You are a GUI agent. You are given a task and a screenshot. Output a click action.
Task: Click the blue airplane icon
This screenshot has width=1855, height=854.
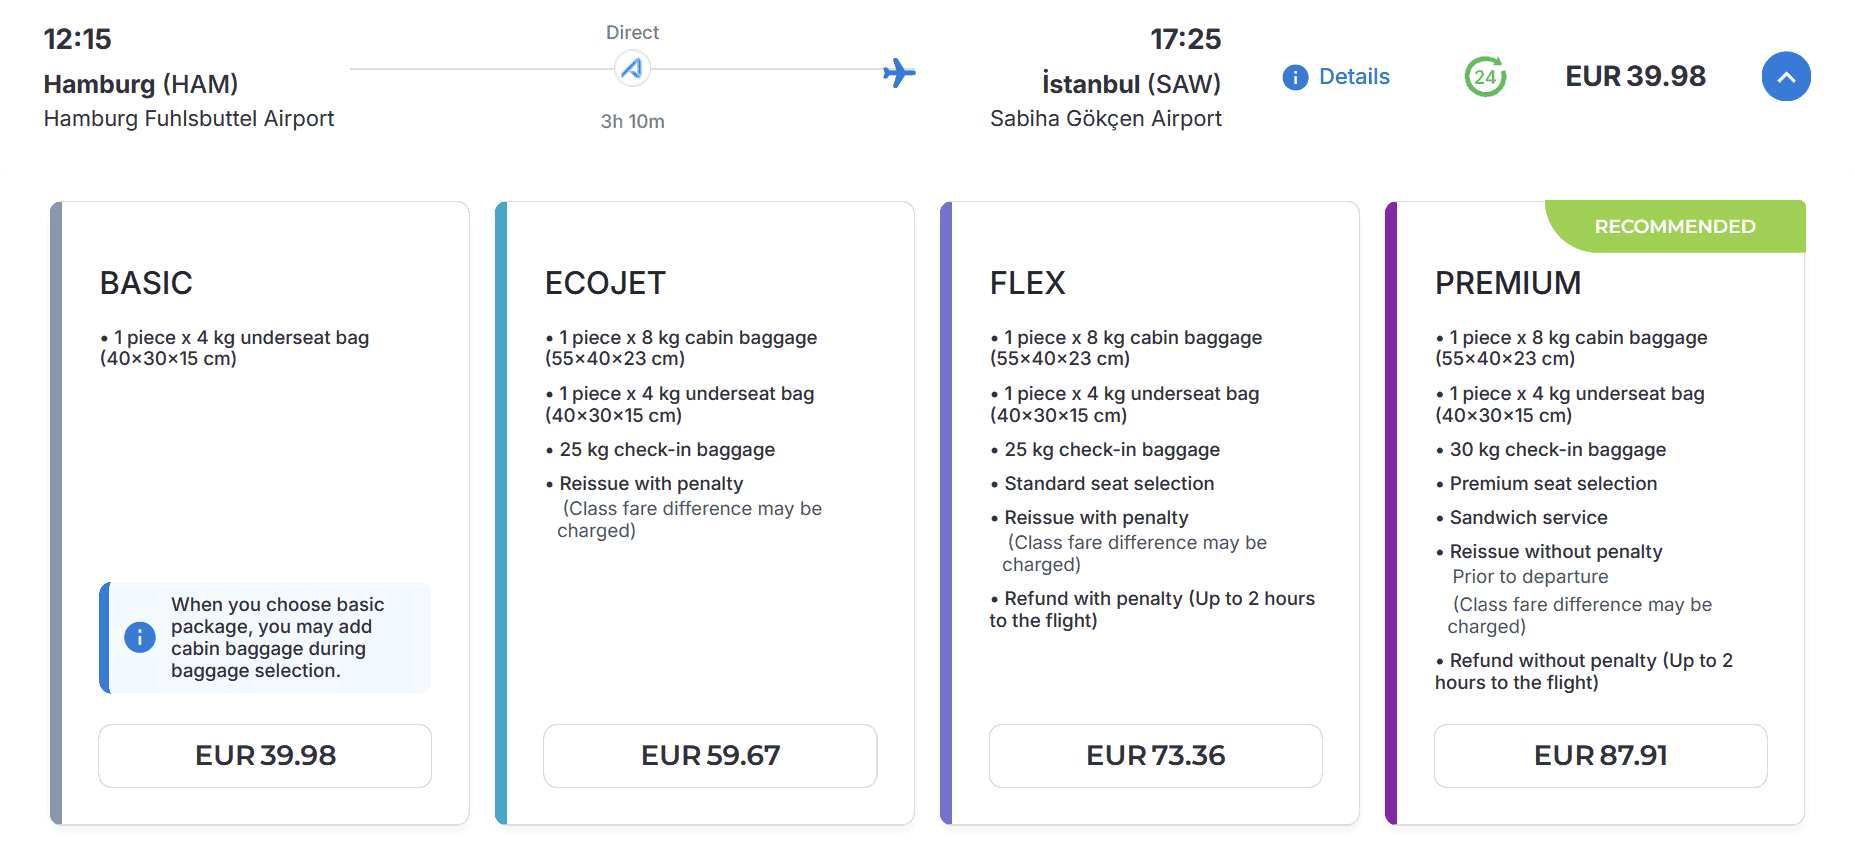pos(899,73)
